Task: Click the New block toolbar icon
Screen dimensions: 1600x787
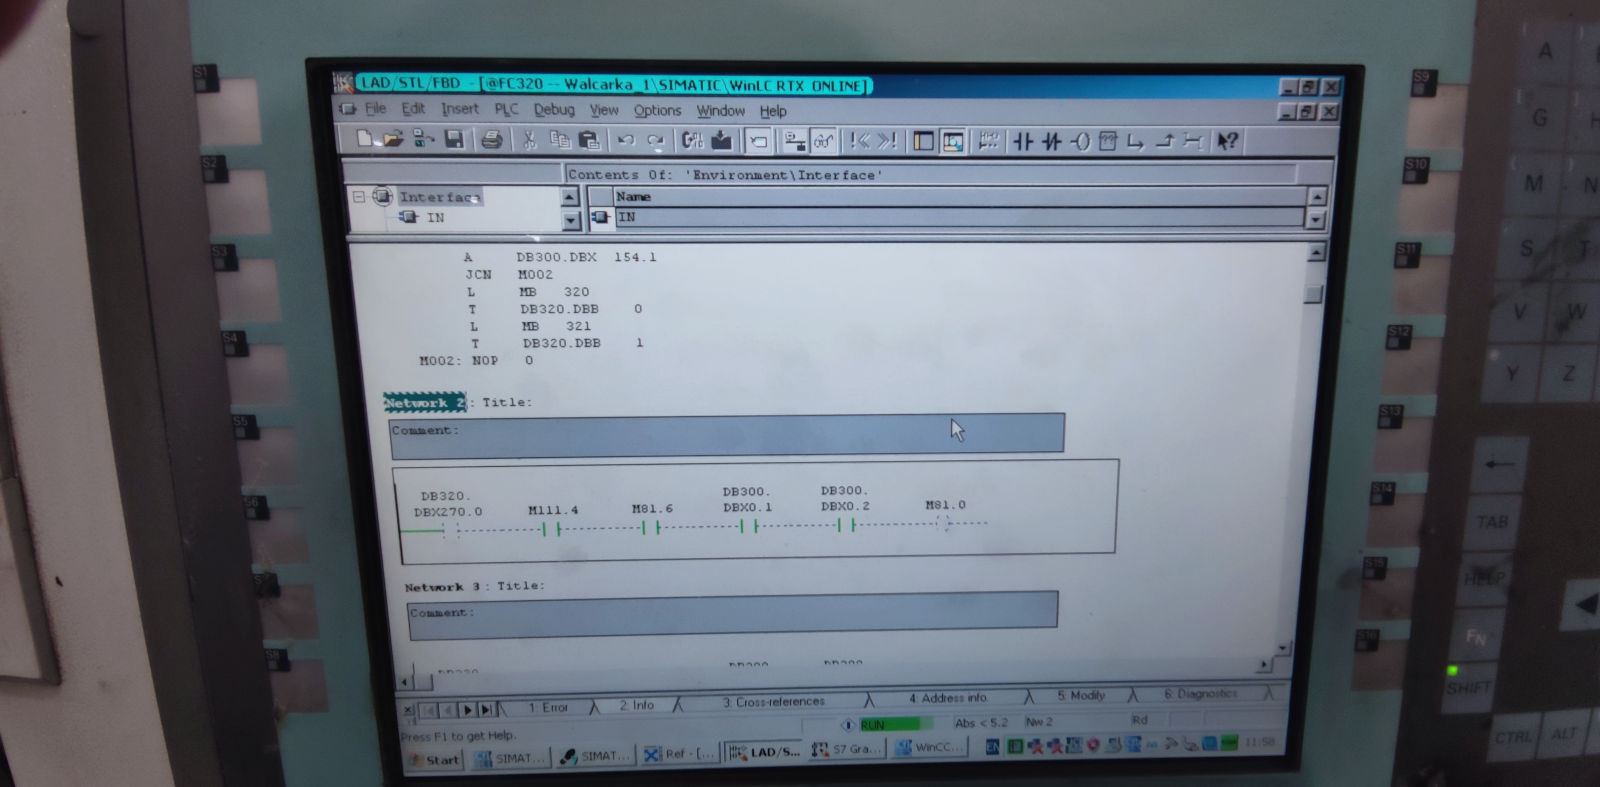Action: (x=365, y=139)
